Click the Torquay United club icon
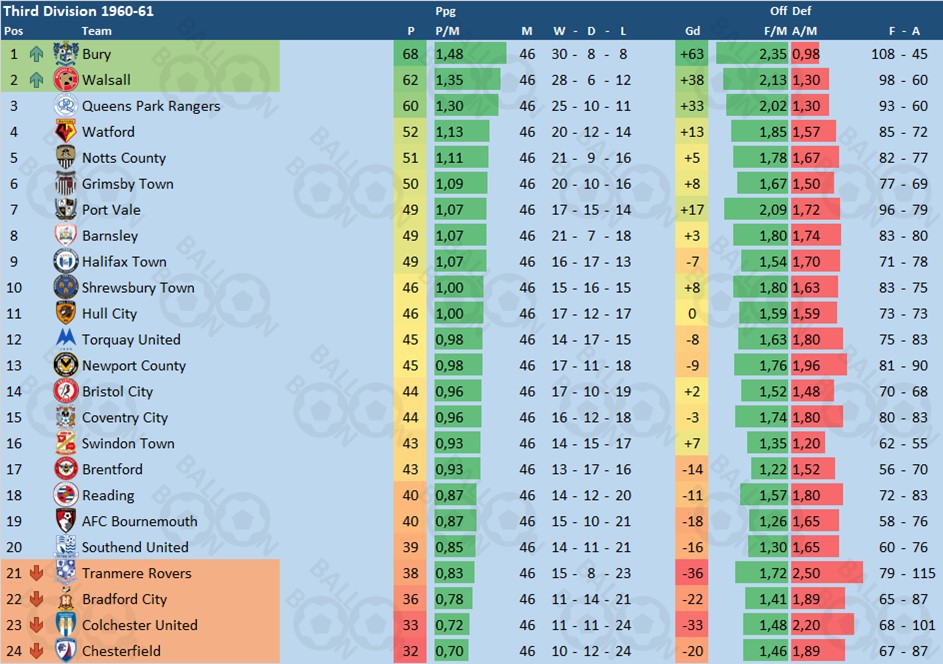This screenshot has height=664, width=943. (66, 339)
